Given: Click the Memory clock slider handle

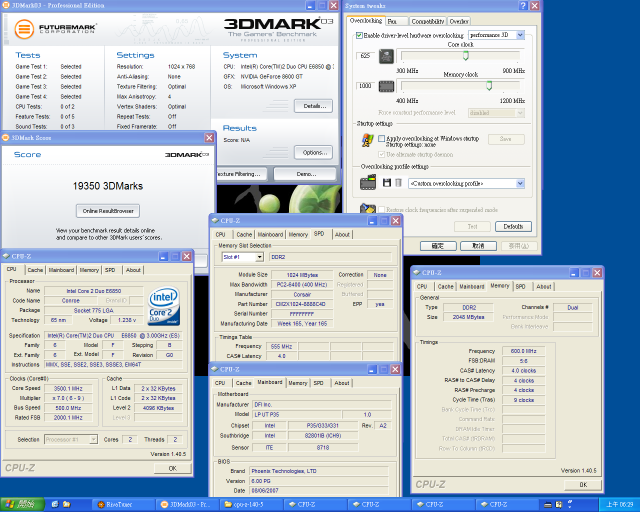Looking at the screenshot, I should [489, 86].
